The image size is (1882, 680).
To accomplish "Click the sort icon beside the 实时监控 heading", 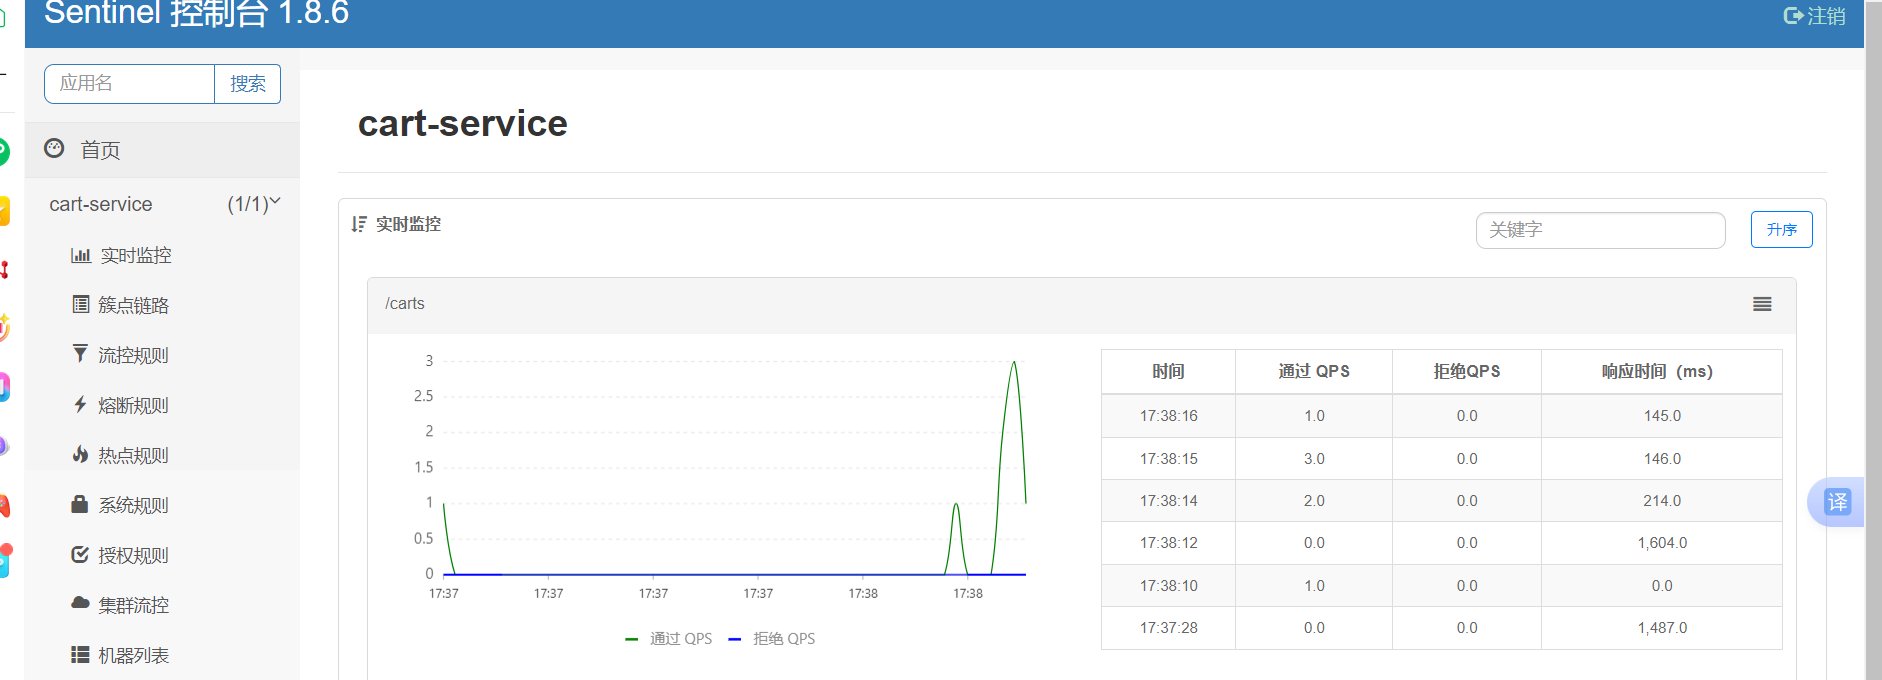I will point(359,224).
